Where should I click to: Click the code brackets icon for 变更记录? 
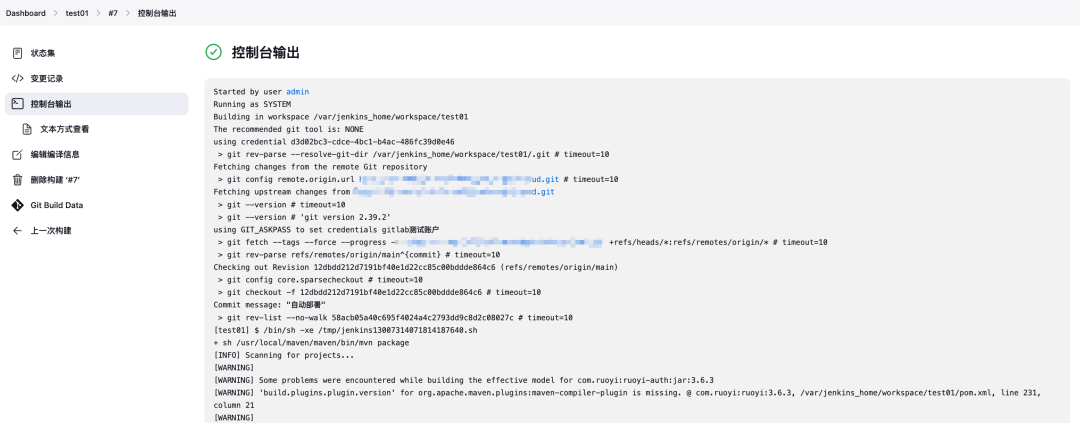17,79
